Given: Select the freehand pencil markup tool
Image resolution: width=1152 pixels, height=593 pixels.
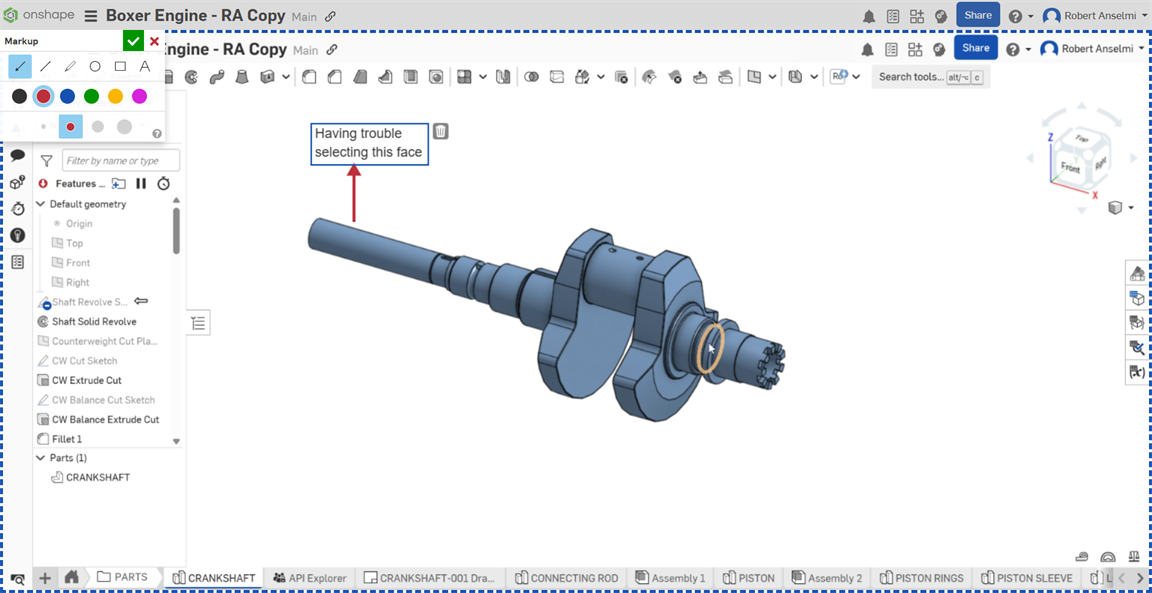Looking at the screenshot, I should click(x=71, y=66).
